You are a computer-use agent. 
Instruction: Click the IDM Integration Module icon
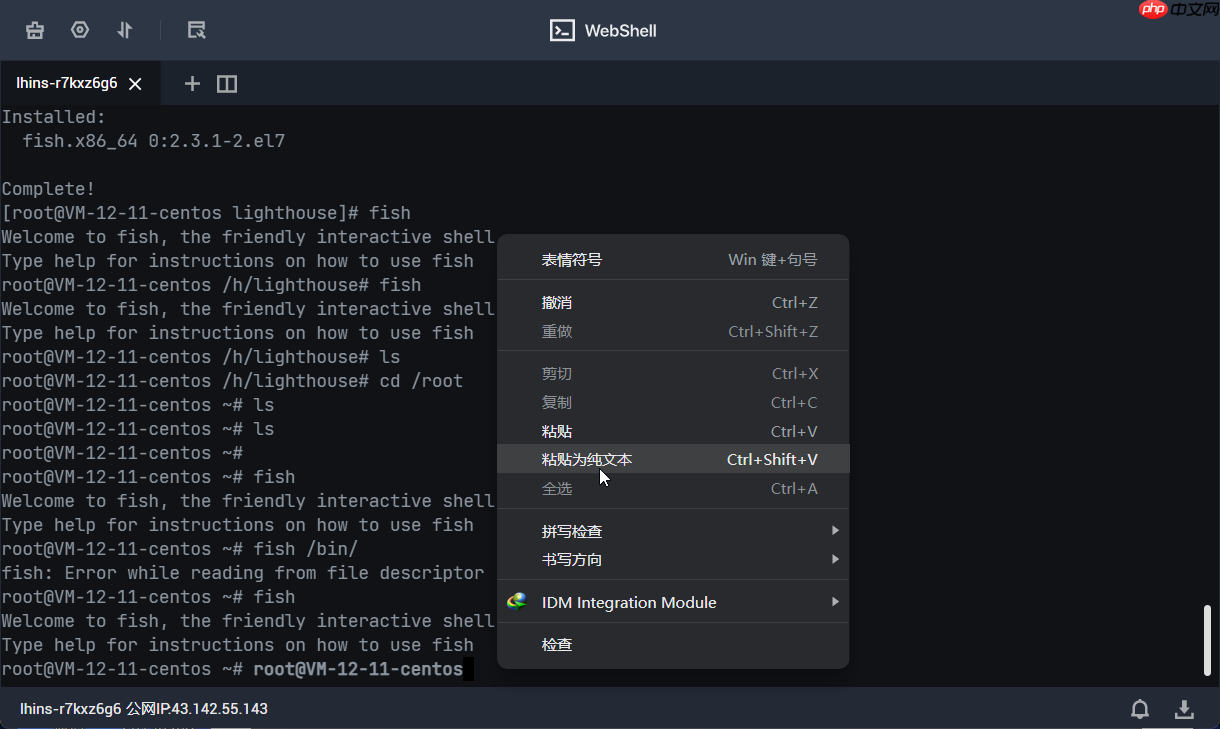[x=517, y=602]
